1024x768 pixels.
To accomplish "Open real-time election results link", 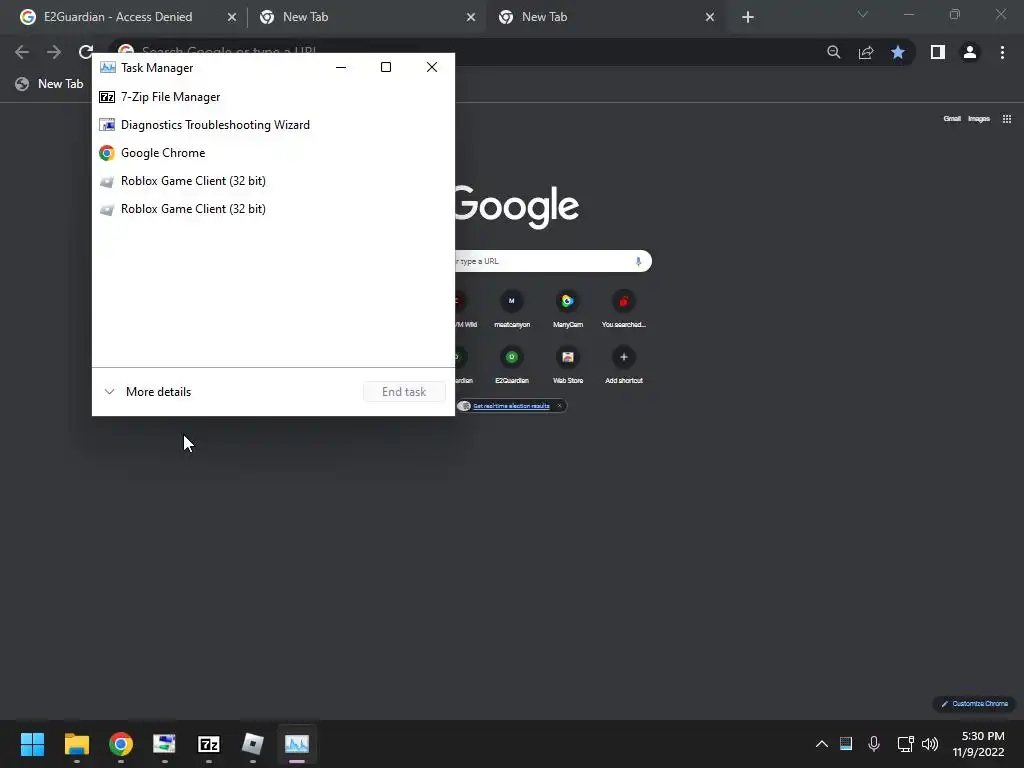I will pos(511,406).
